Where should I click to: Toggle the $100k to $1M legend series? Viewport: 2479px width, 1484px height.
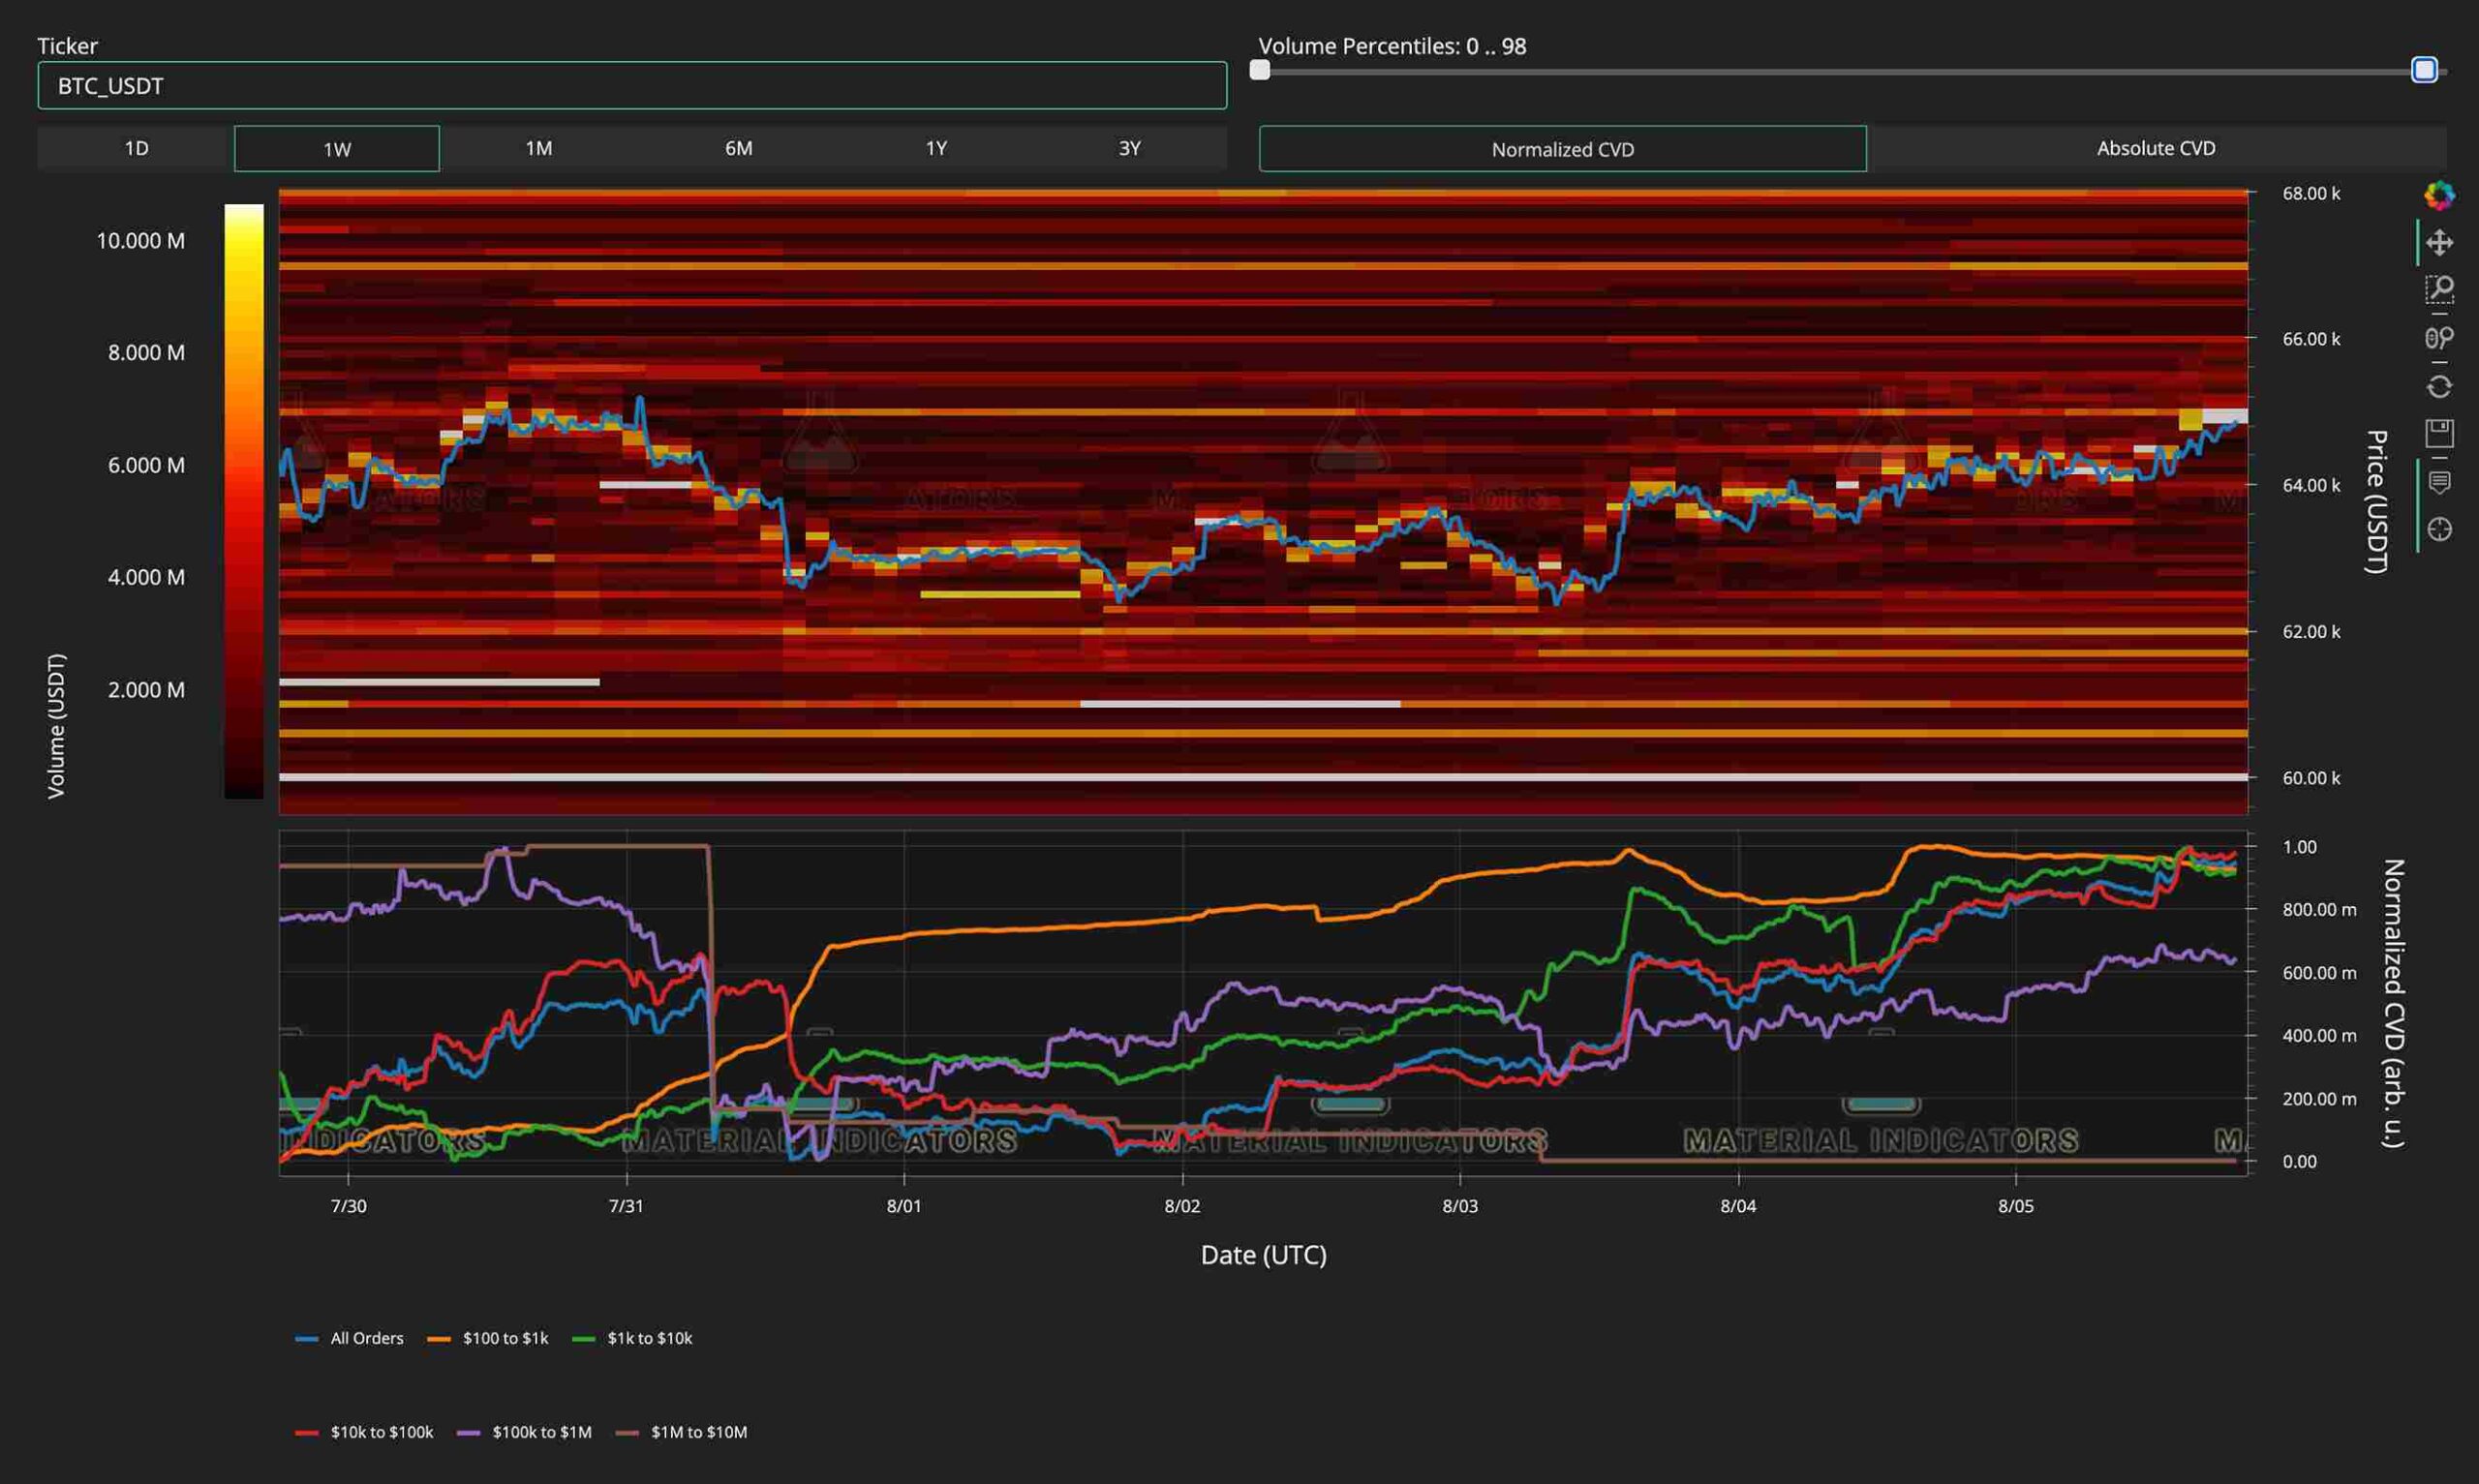tap(525, 1432)
